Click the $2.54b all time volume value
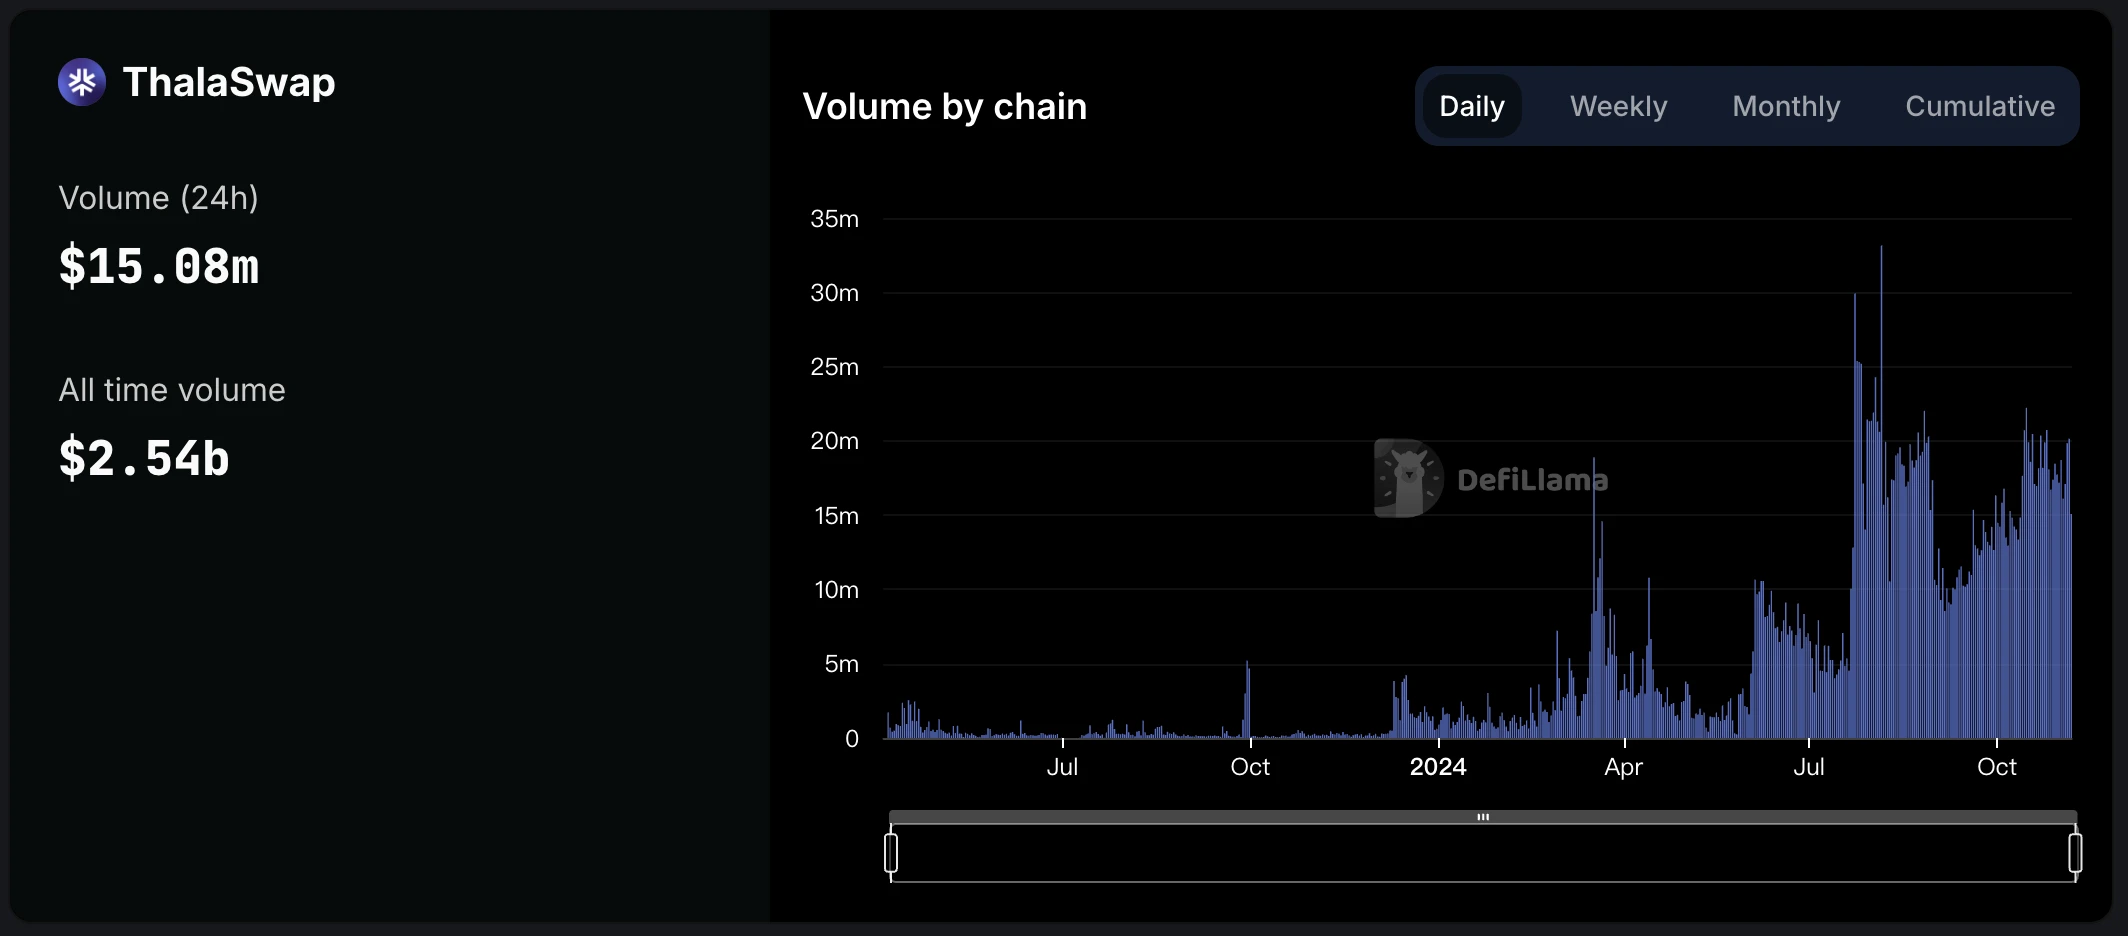This screenshot has width=2128, height=936. pos(144,459)
